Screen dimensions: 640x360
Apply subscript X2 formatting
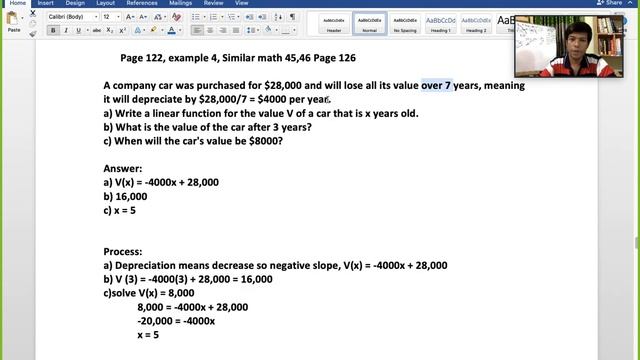[109, 30]
